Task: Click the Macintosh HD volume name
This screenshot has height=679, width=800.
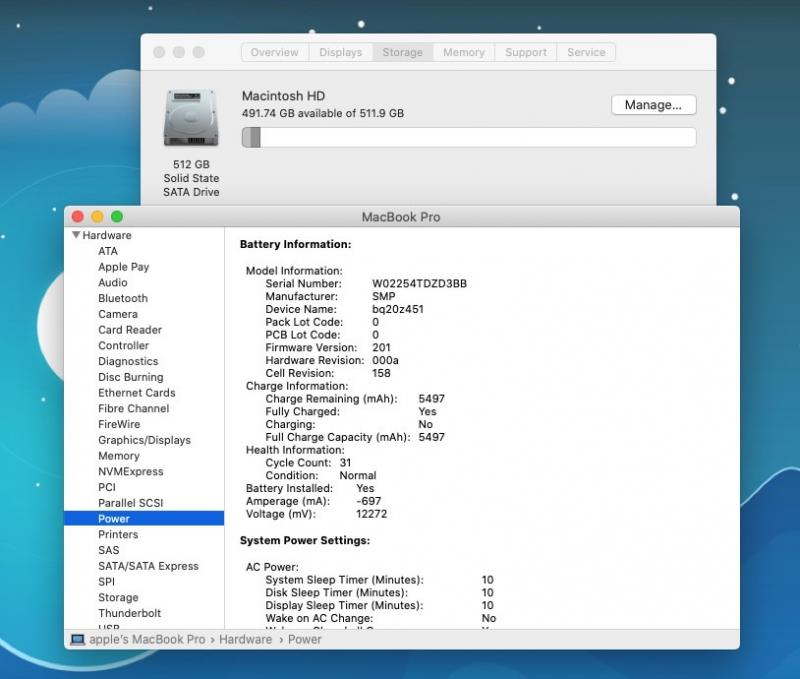Action: coord(283,96)
